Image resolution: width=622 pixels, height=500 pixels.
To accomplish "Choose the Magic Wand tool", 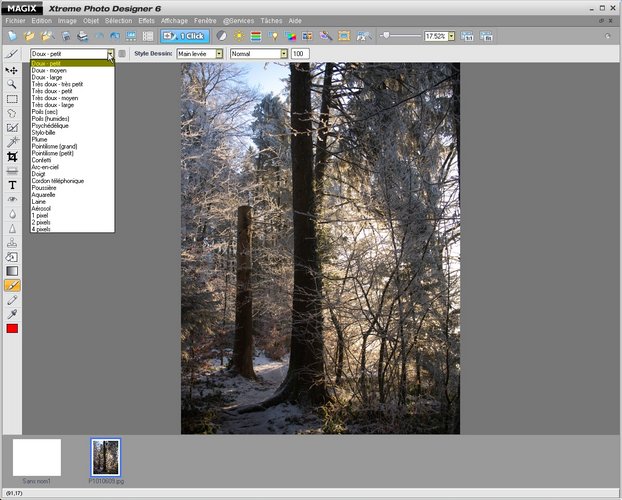I will click(x=12, y=142).
